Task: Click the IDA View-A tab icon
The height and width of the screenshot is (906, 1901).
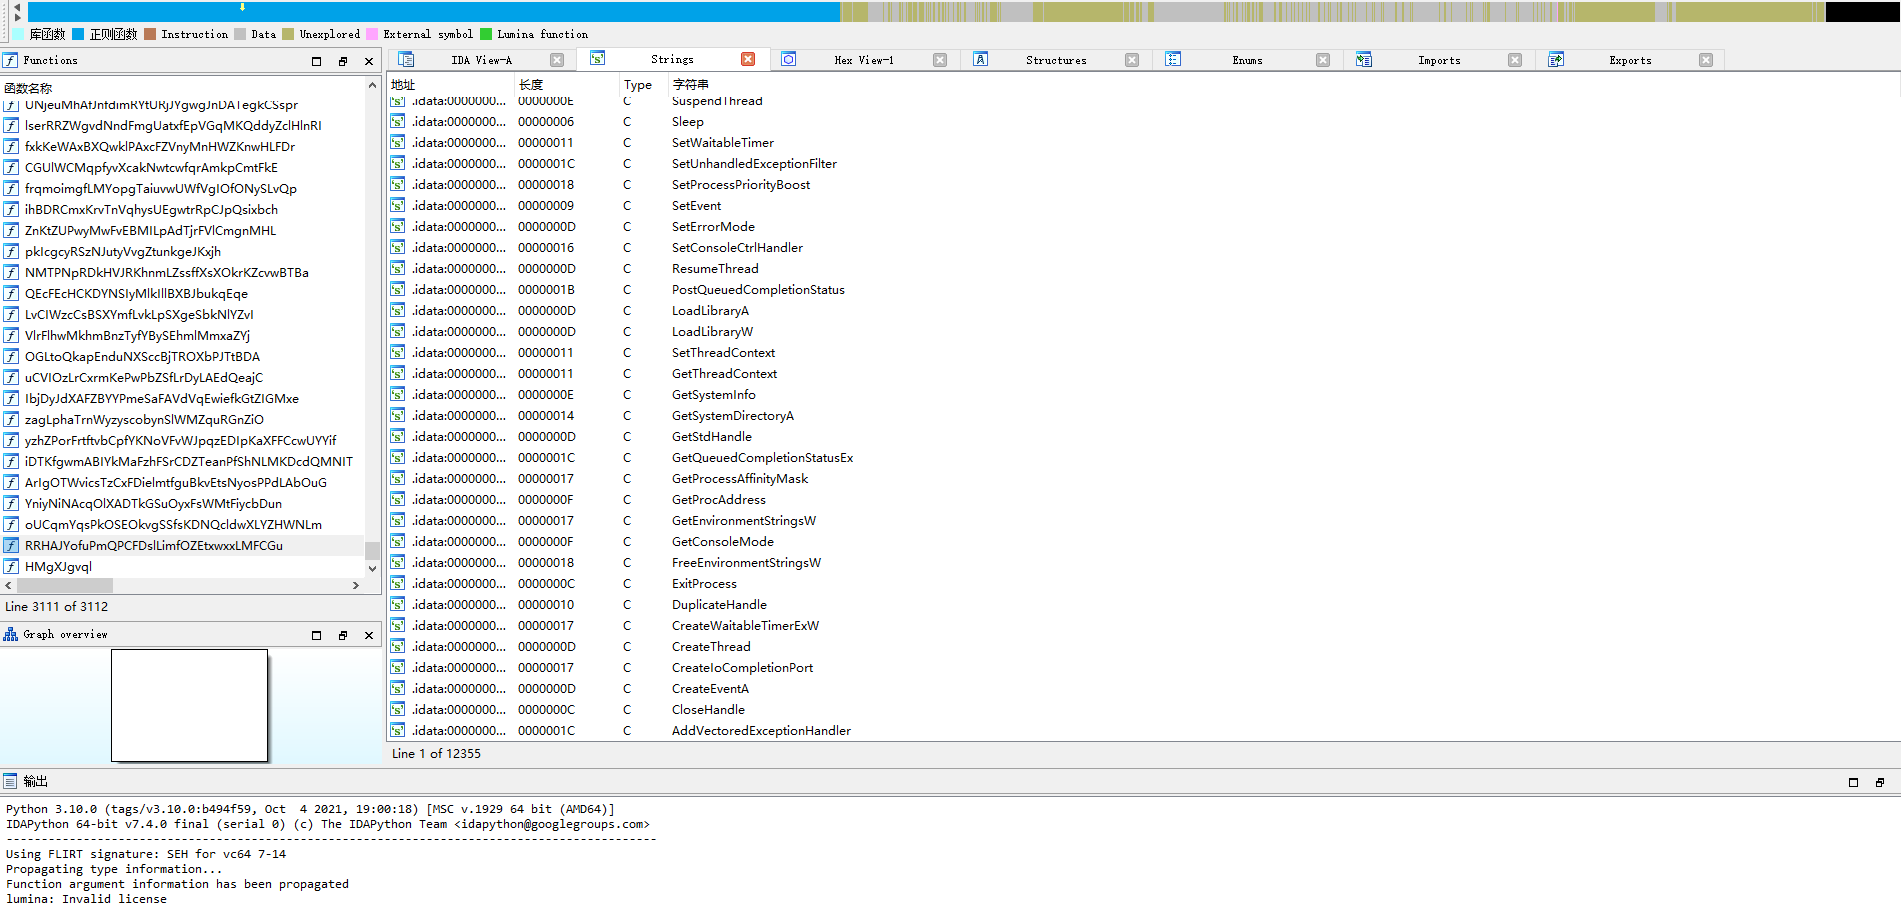Action: [406, 60]
